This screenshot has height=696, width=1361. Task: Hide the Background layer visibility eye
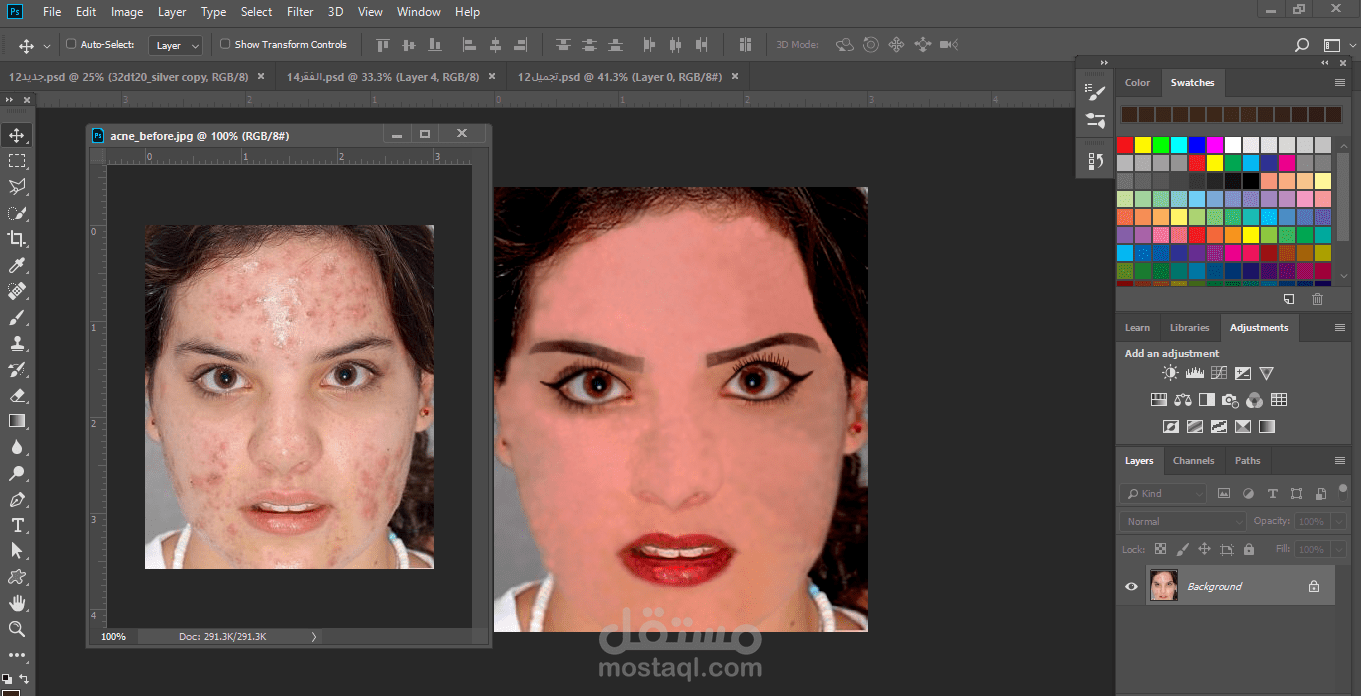click(x=1131, y=587)
